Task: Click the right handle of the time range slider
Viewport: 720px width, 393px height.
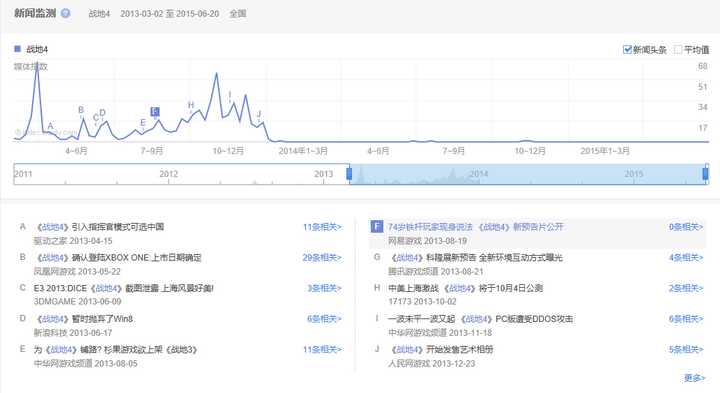Action: click(705, 174)
